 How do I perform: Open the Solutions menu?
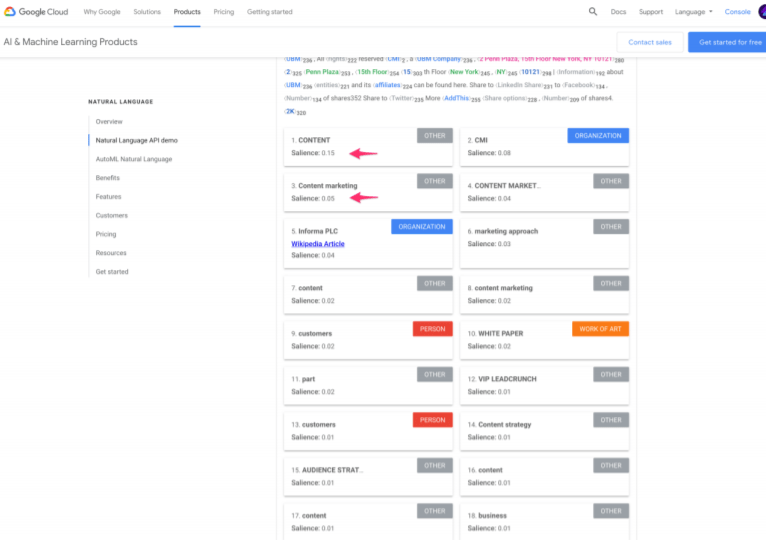(147, 12)
